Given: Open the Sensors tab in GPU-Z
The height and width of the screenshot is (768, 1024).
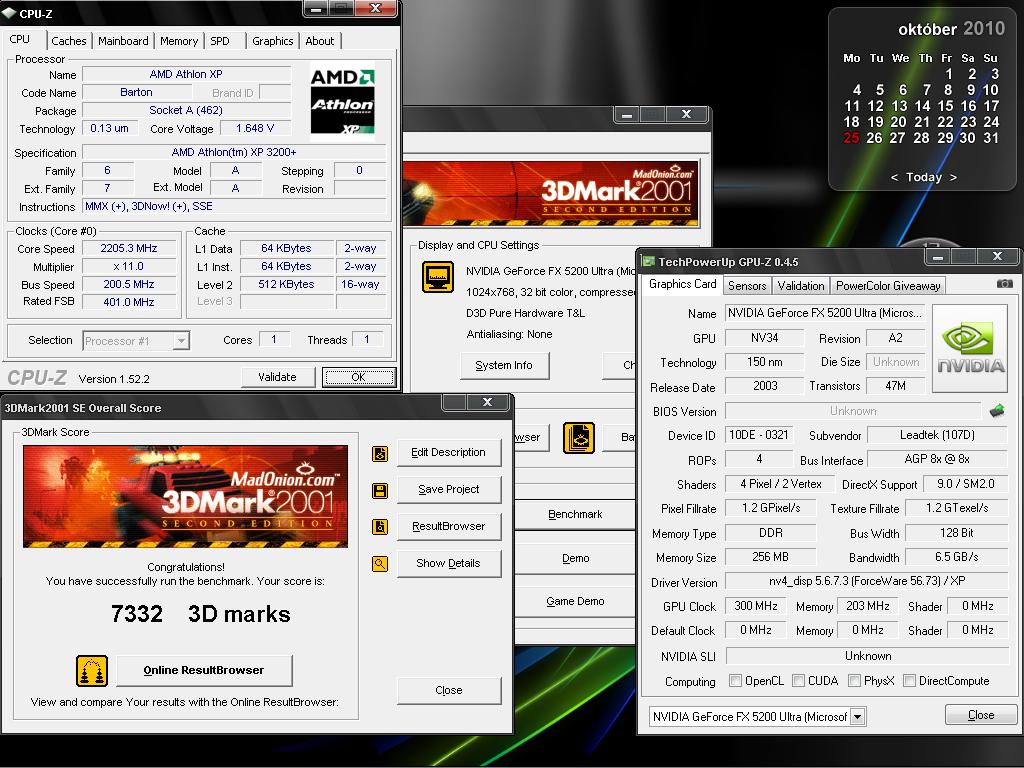Looking at the screenshot, I should 747,285.
